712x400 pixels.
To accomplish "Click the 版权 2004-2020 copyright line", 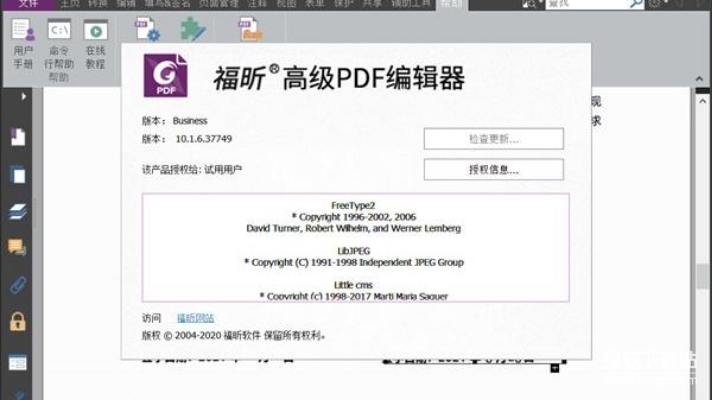I will 233,336.
